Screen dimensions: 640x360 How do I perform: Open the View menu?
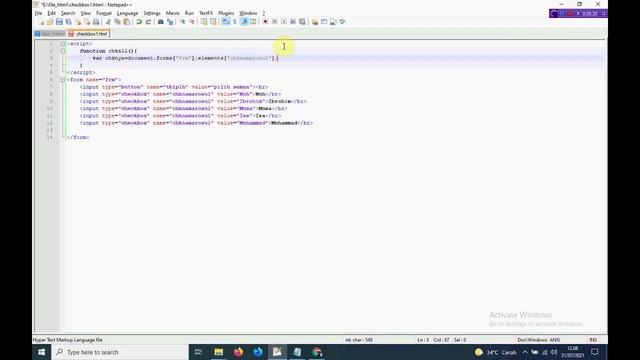click(x=85, y=13)
